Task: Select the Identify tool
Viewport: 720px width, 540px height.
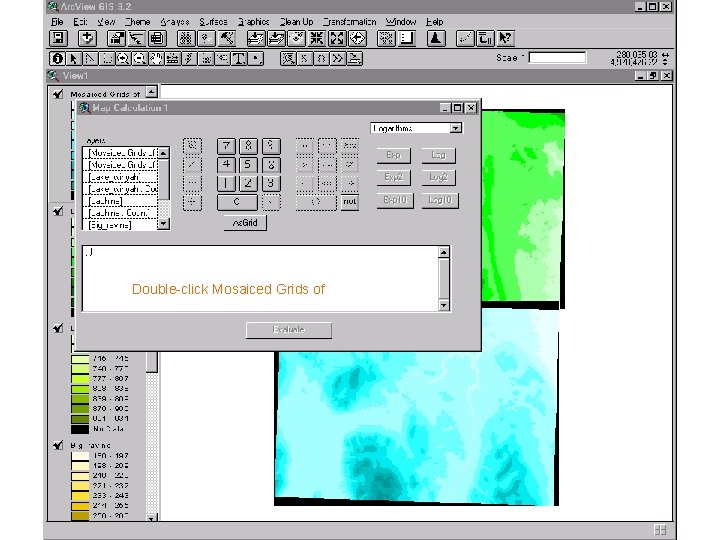Action: [x=57, y=59]
